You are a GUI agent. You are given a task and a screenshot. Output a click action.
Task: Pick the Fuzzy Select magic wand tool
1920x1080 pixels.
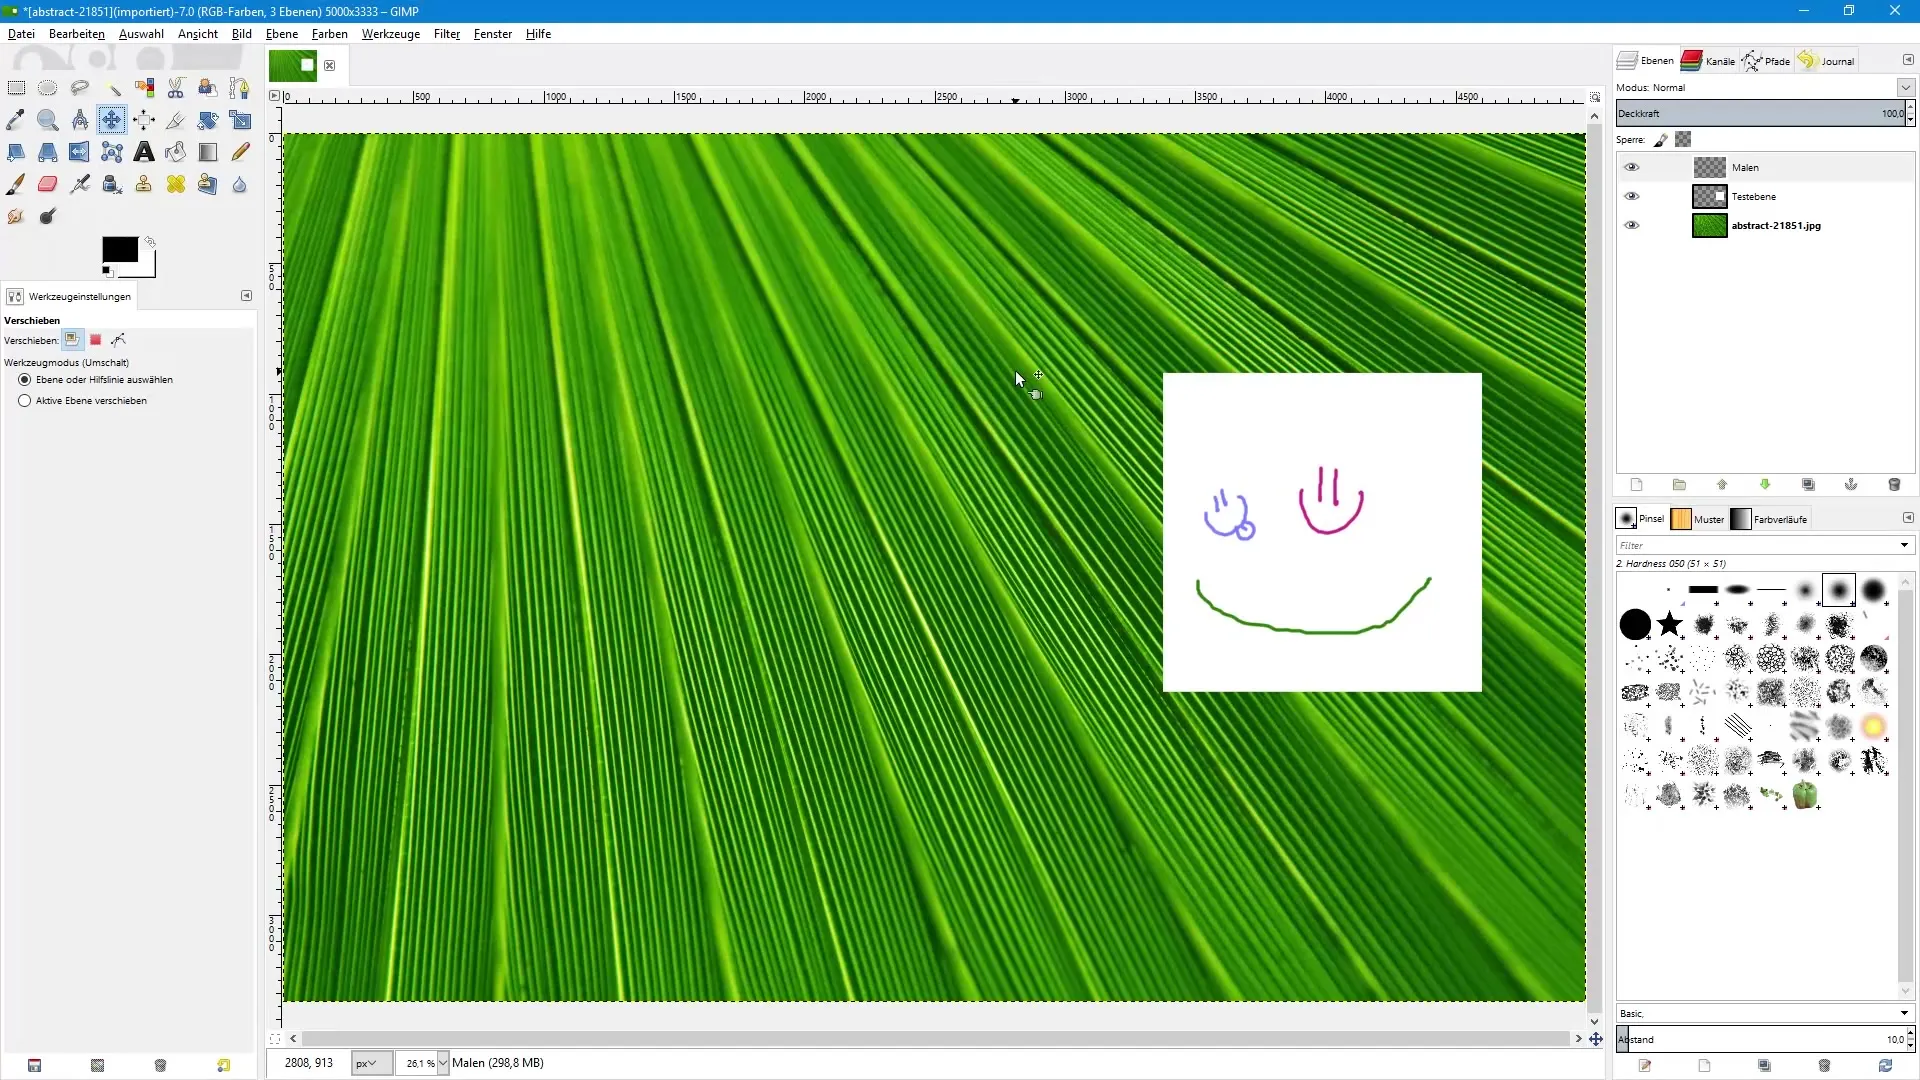pyautogui.click(x=113, y=88)
